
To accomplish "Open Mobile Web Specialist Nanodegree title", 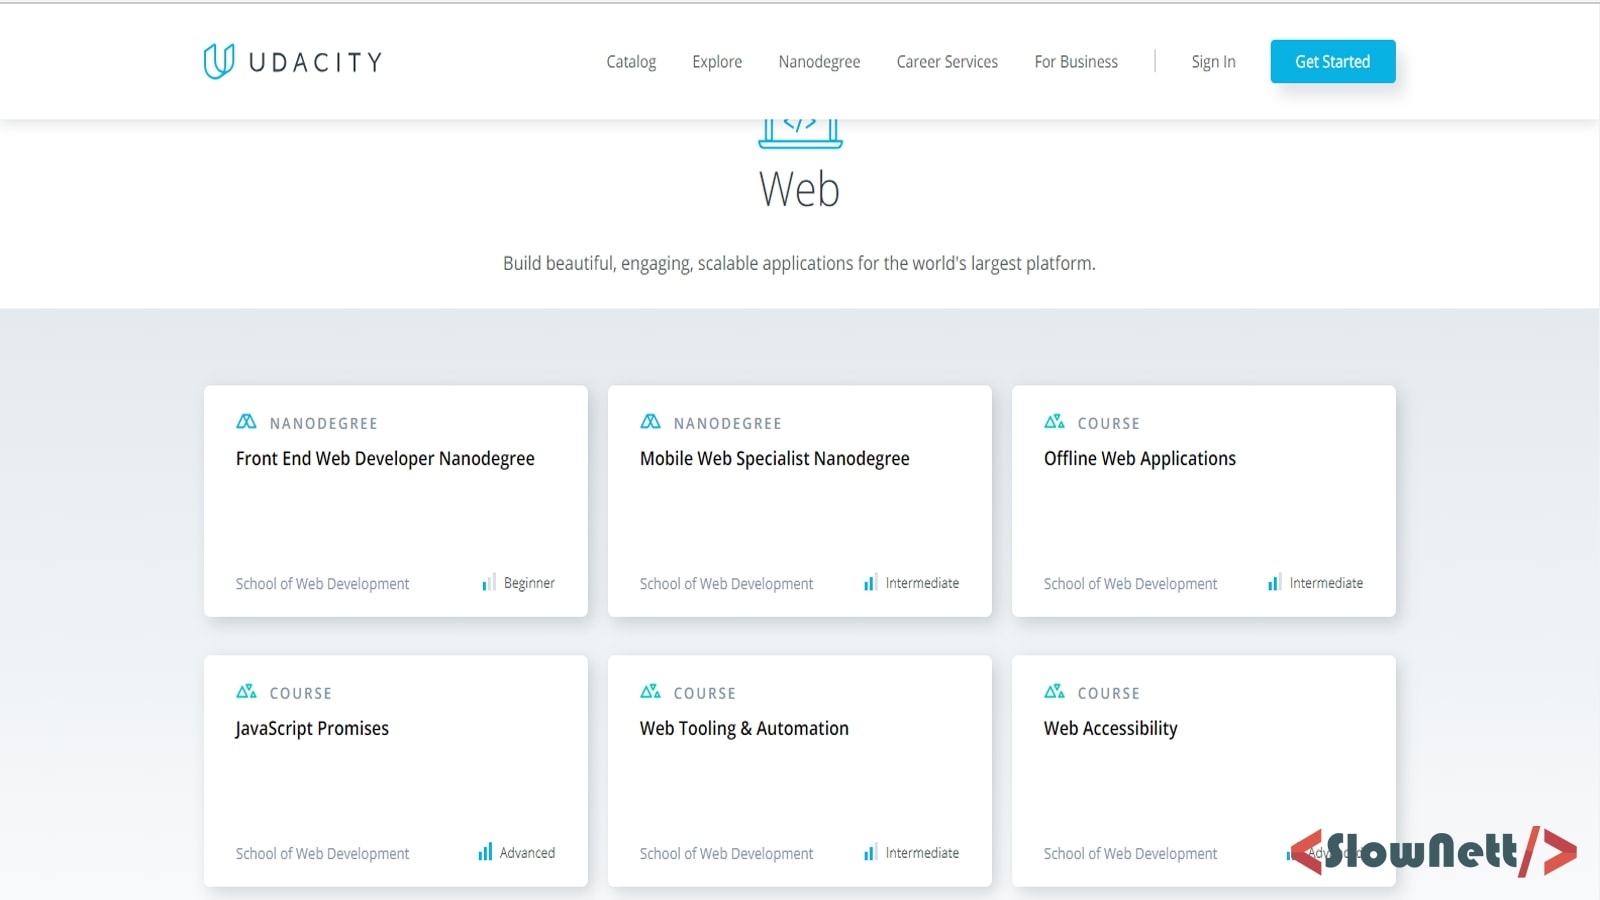I will [x=775, y=459].
